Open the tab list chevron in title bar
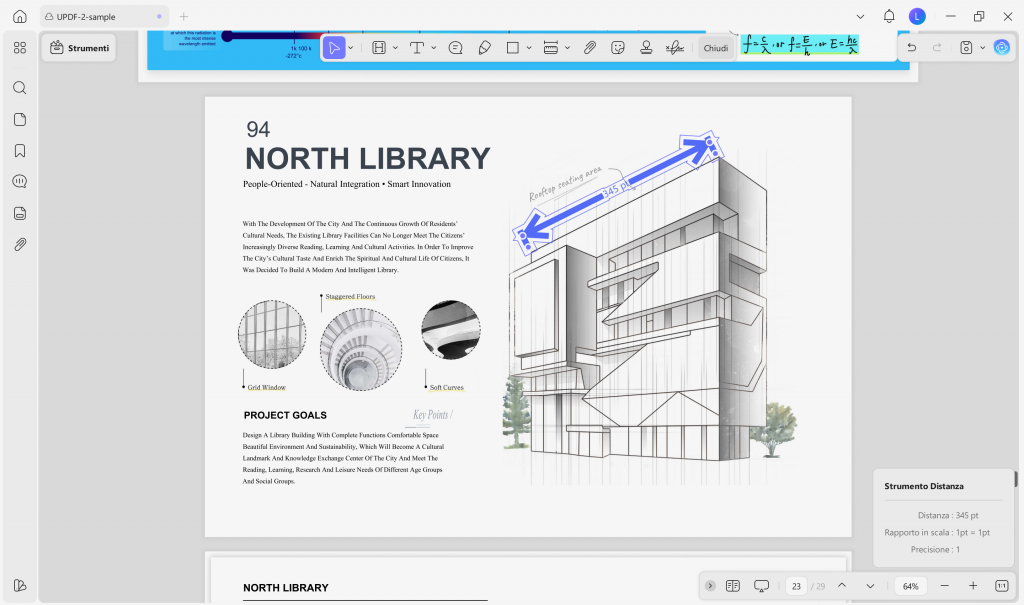The height and width of the screenshot is (605, 1024). coord(860,16)
